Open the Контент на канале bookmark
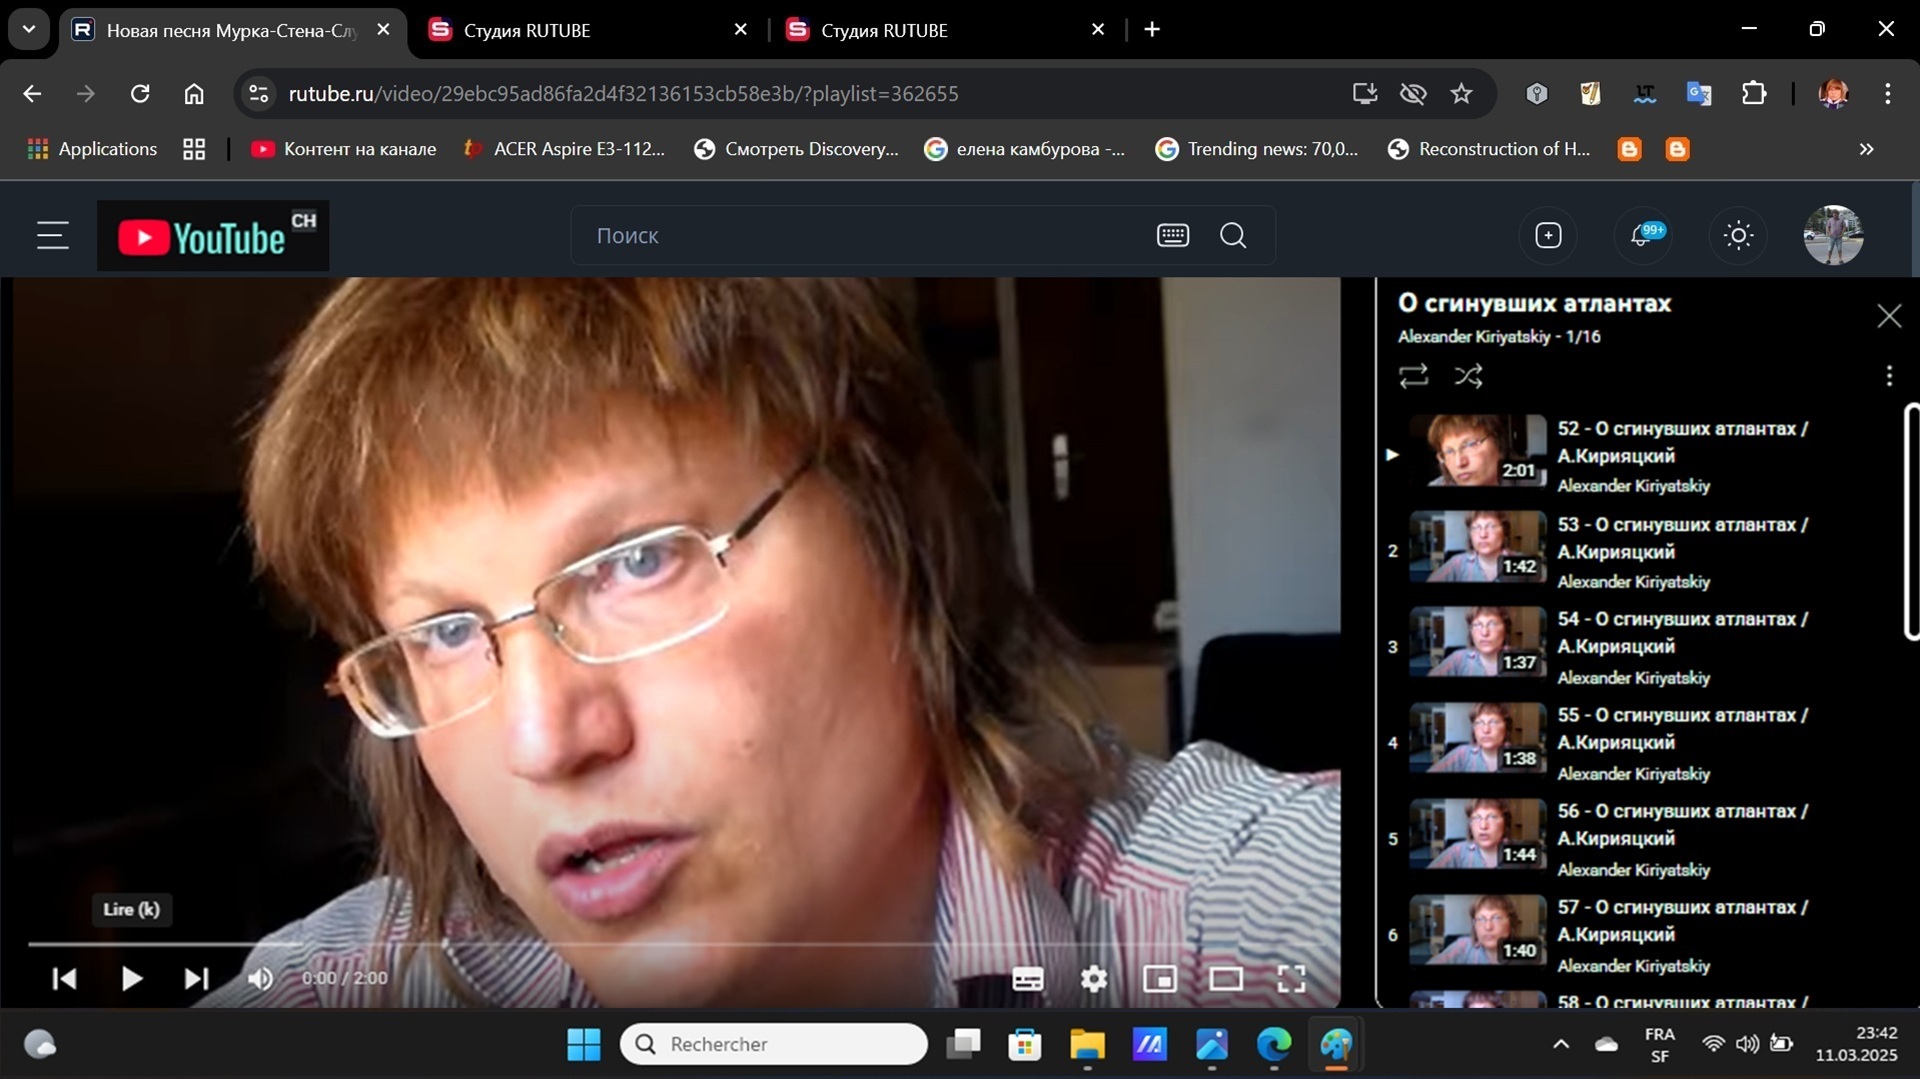 click(344, 149)
